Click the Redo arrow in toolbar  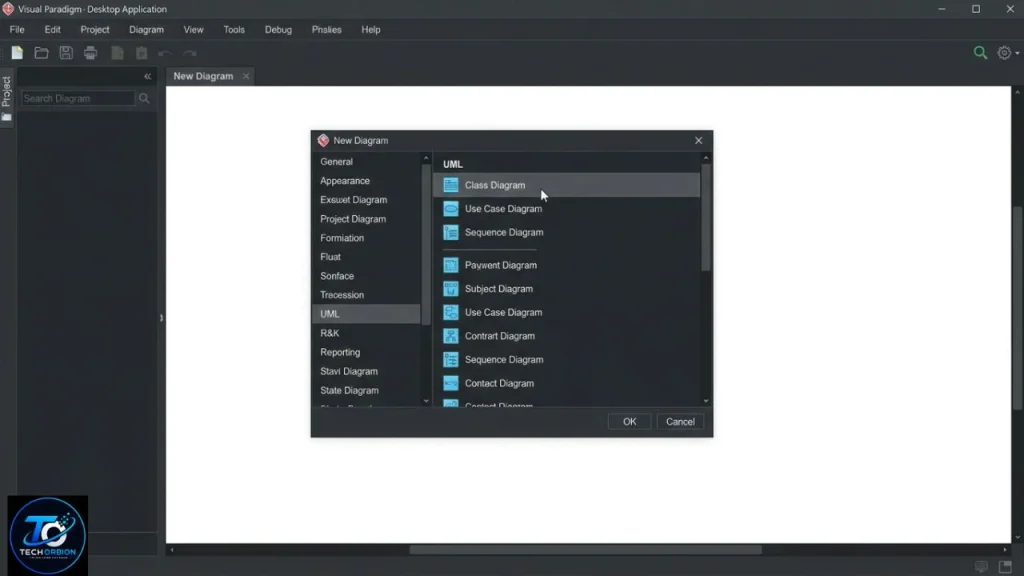(x=189, y=54)
